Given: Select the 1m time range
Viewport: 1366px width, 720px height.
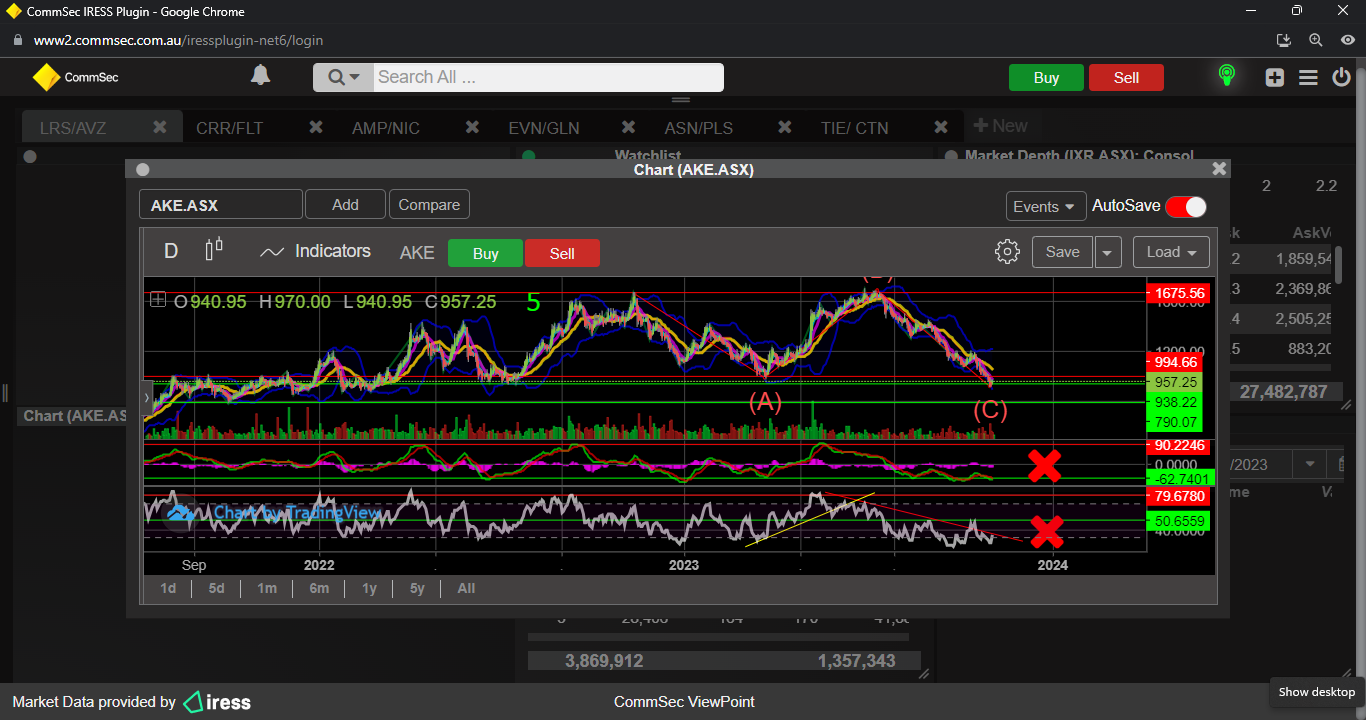Looking at the screenshot, I should coord(266,588).
